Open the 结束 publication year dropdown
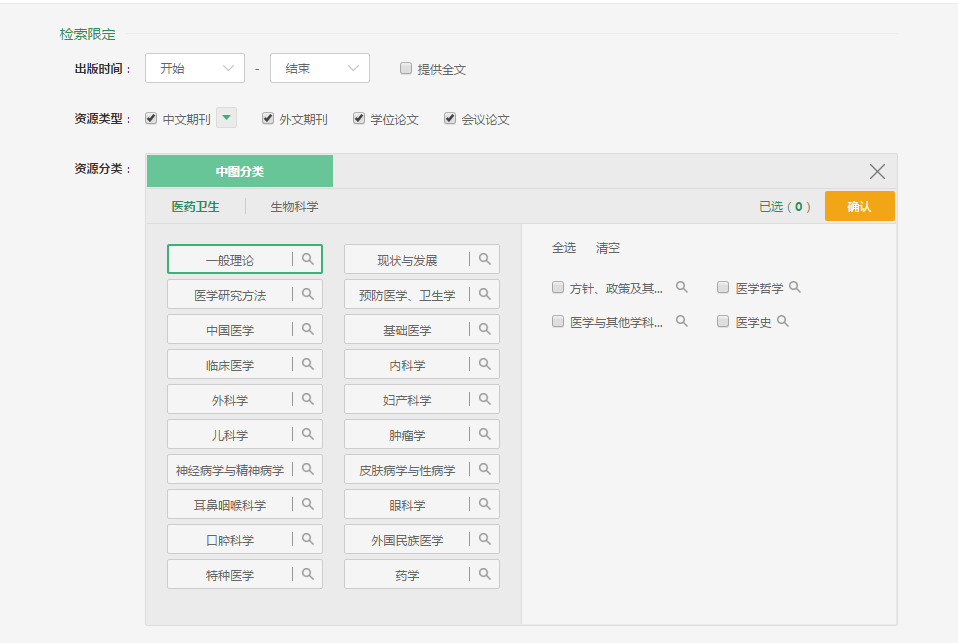This screenshot has height=643, width=958. (x=320, y=68)
